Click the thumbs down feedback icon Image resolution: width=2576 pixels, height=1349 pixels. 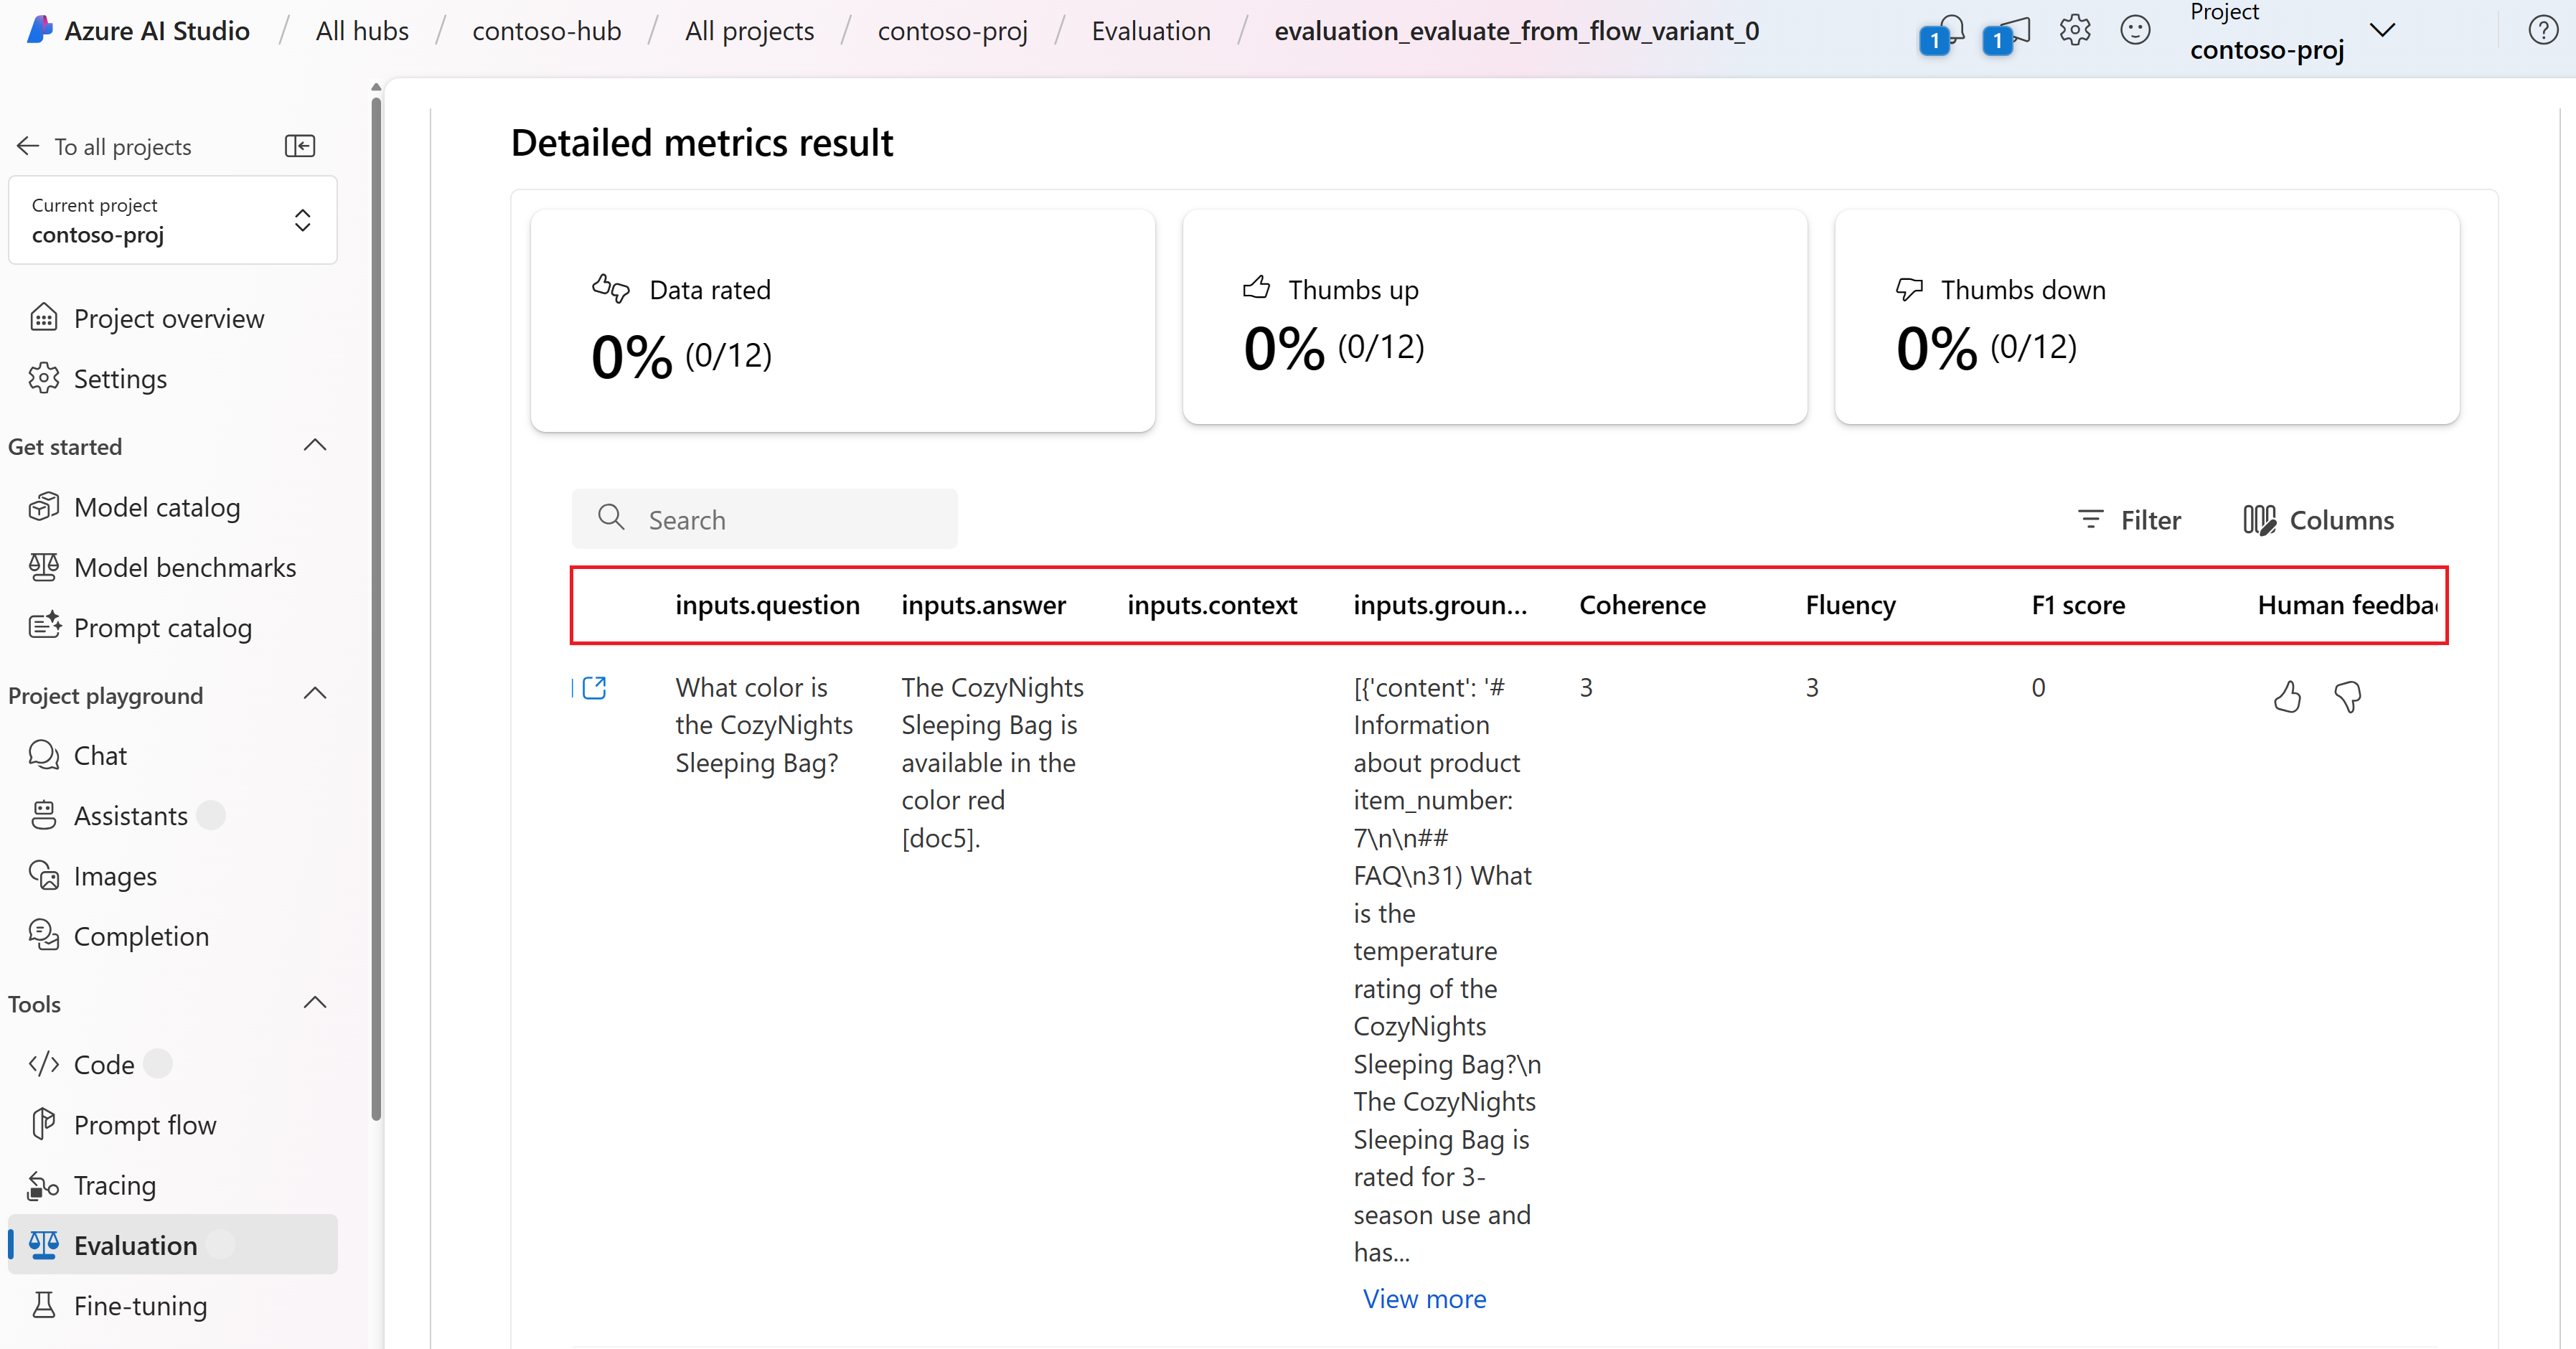pyautogui.click(x=2347, y=696)
